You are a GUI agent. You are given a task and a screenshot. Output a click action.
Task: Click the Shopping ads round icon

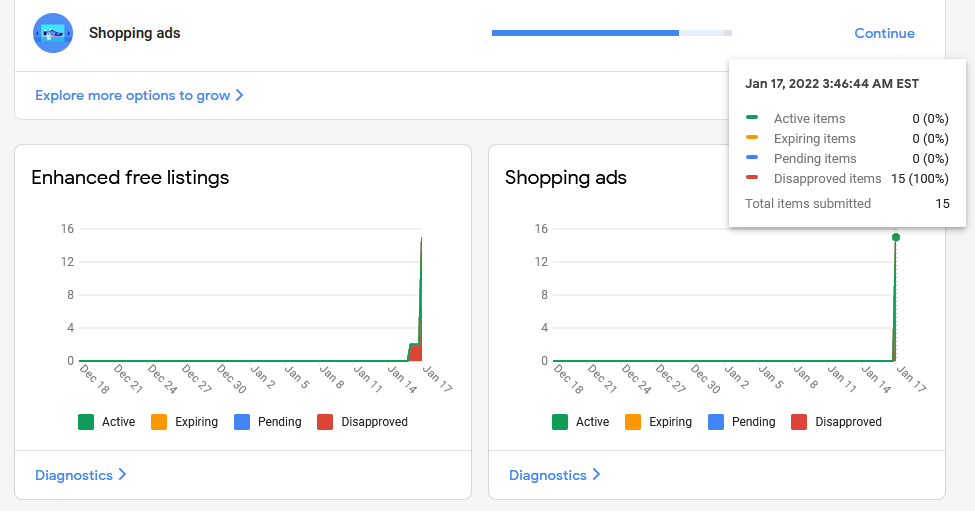tap(53, 33)
